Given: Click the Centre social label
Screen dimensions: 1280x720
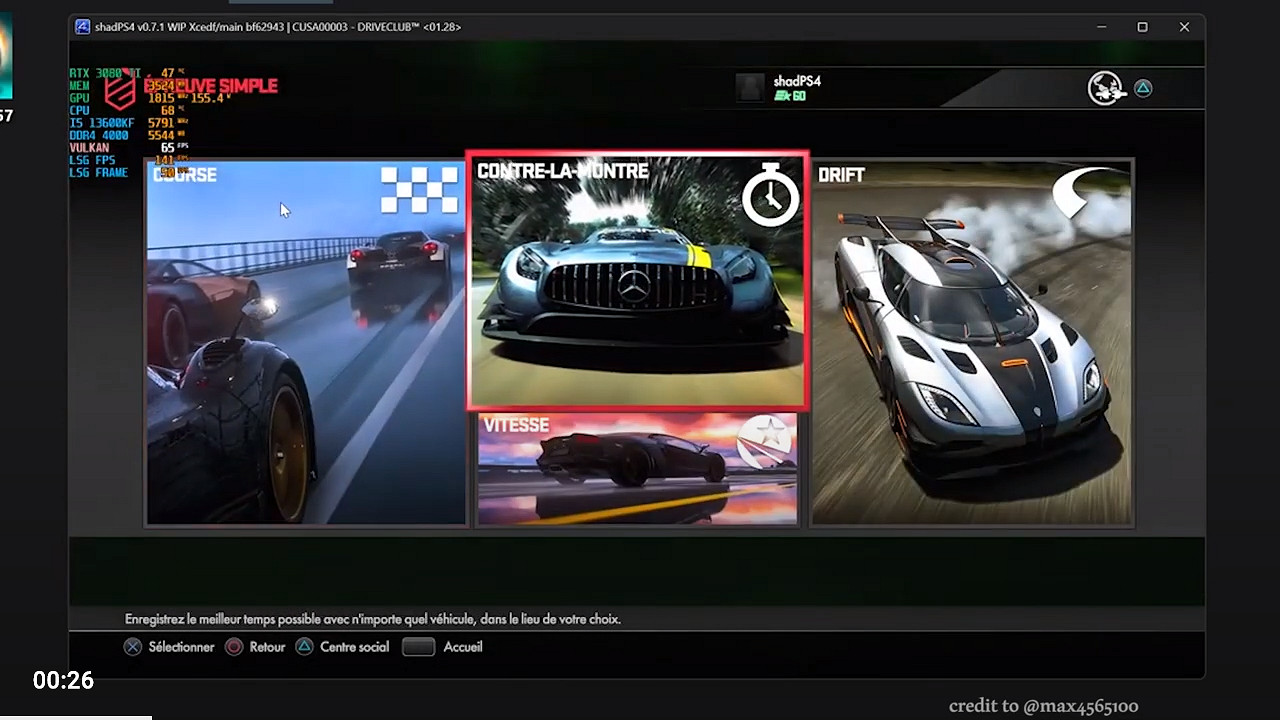Looking at the screenshot, I should pos(354,647).
